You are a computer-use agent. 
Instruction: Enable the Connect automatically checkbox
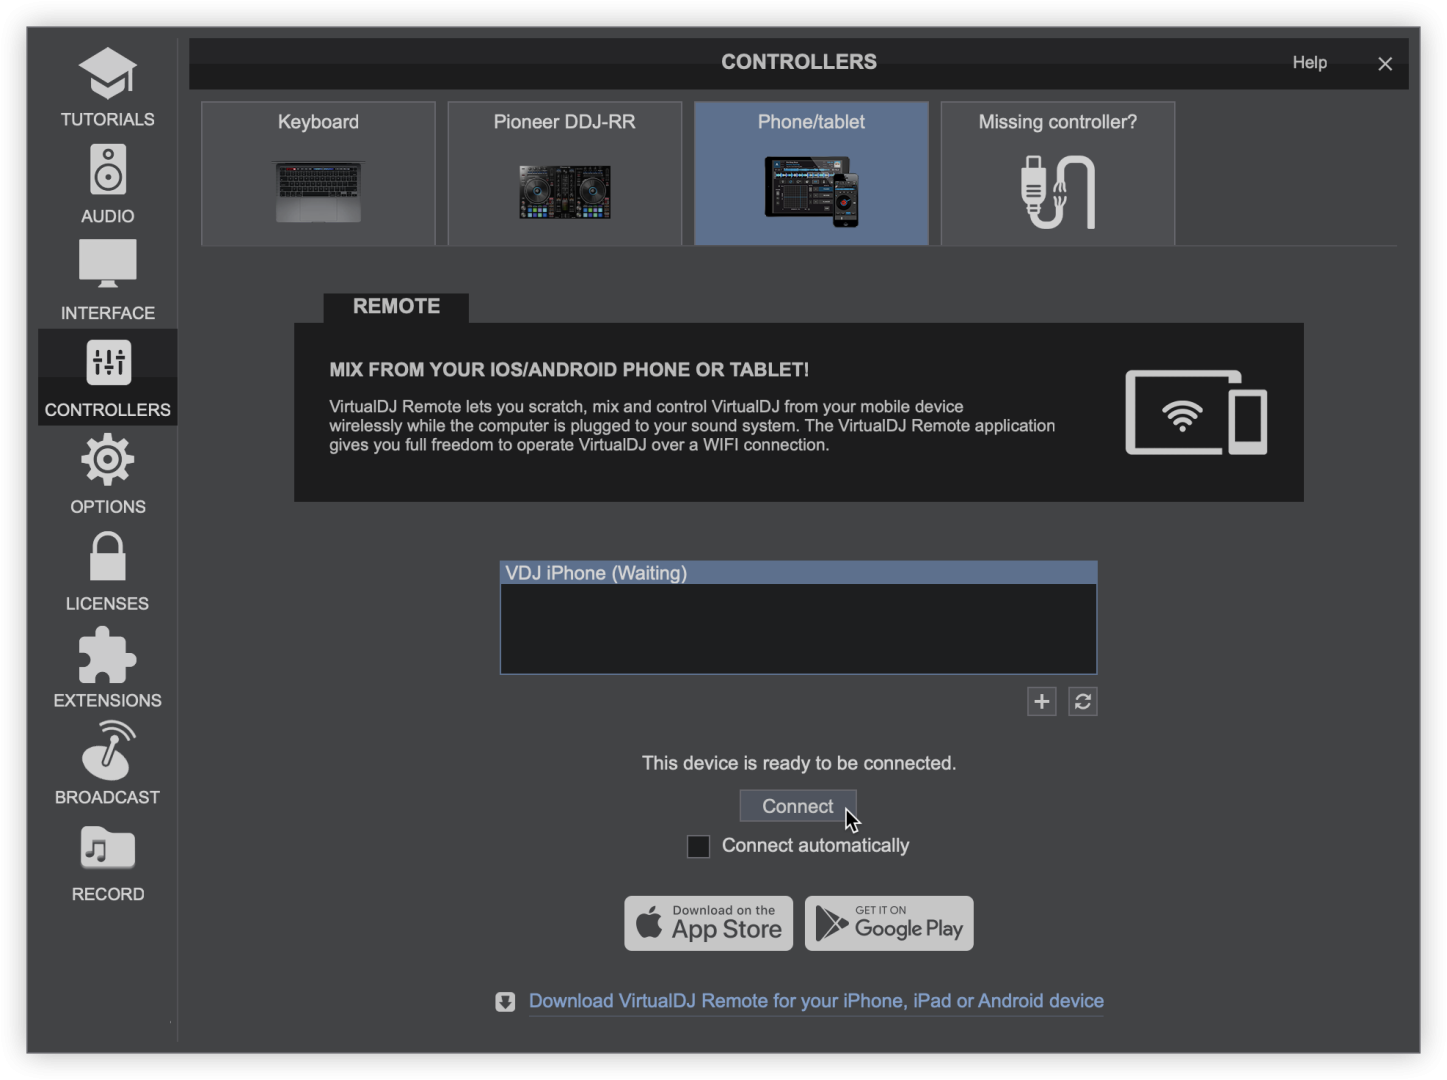(698, 846)
